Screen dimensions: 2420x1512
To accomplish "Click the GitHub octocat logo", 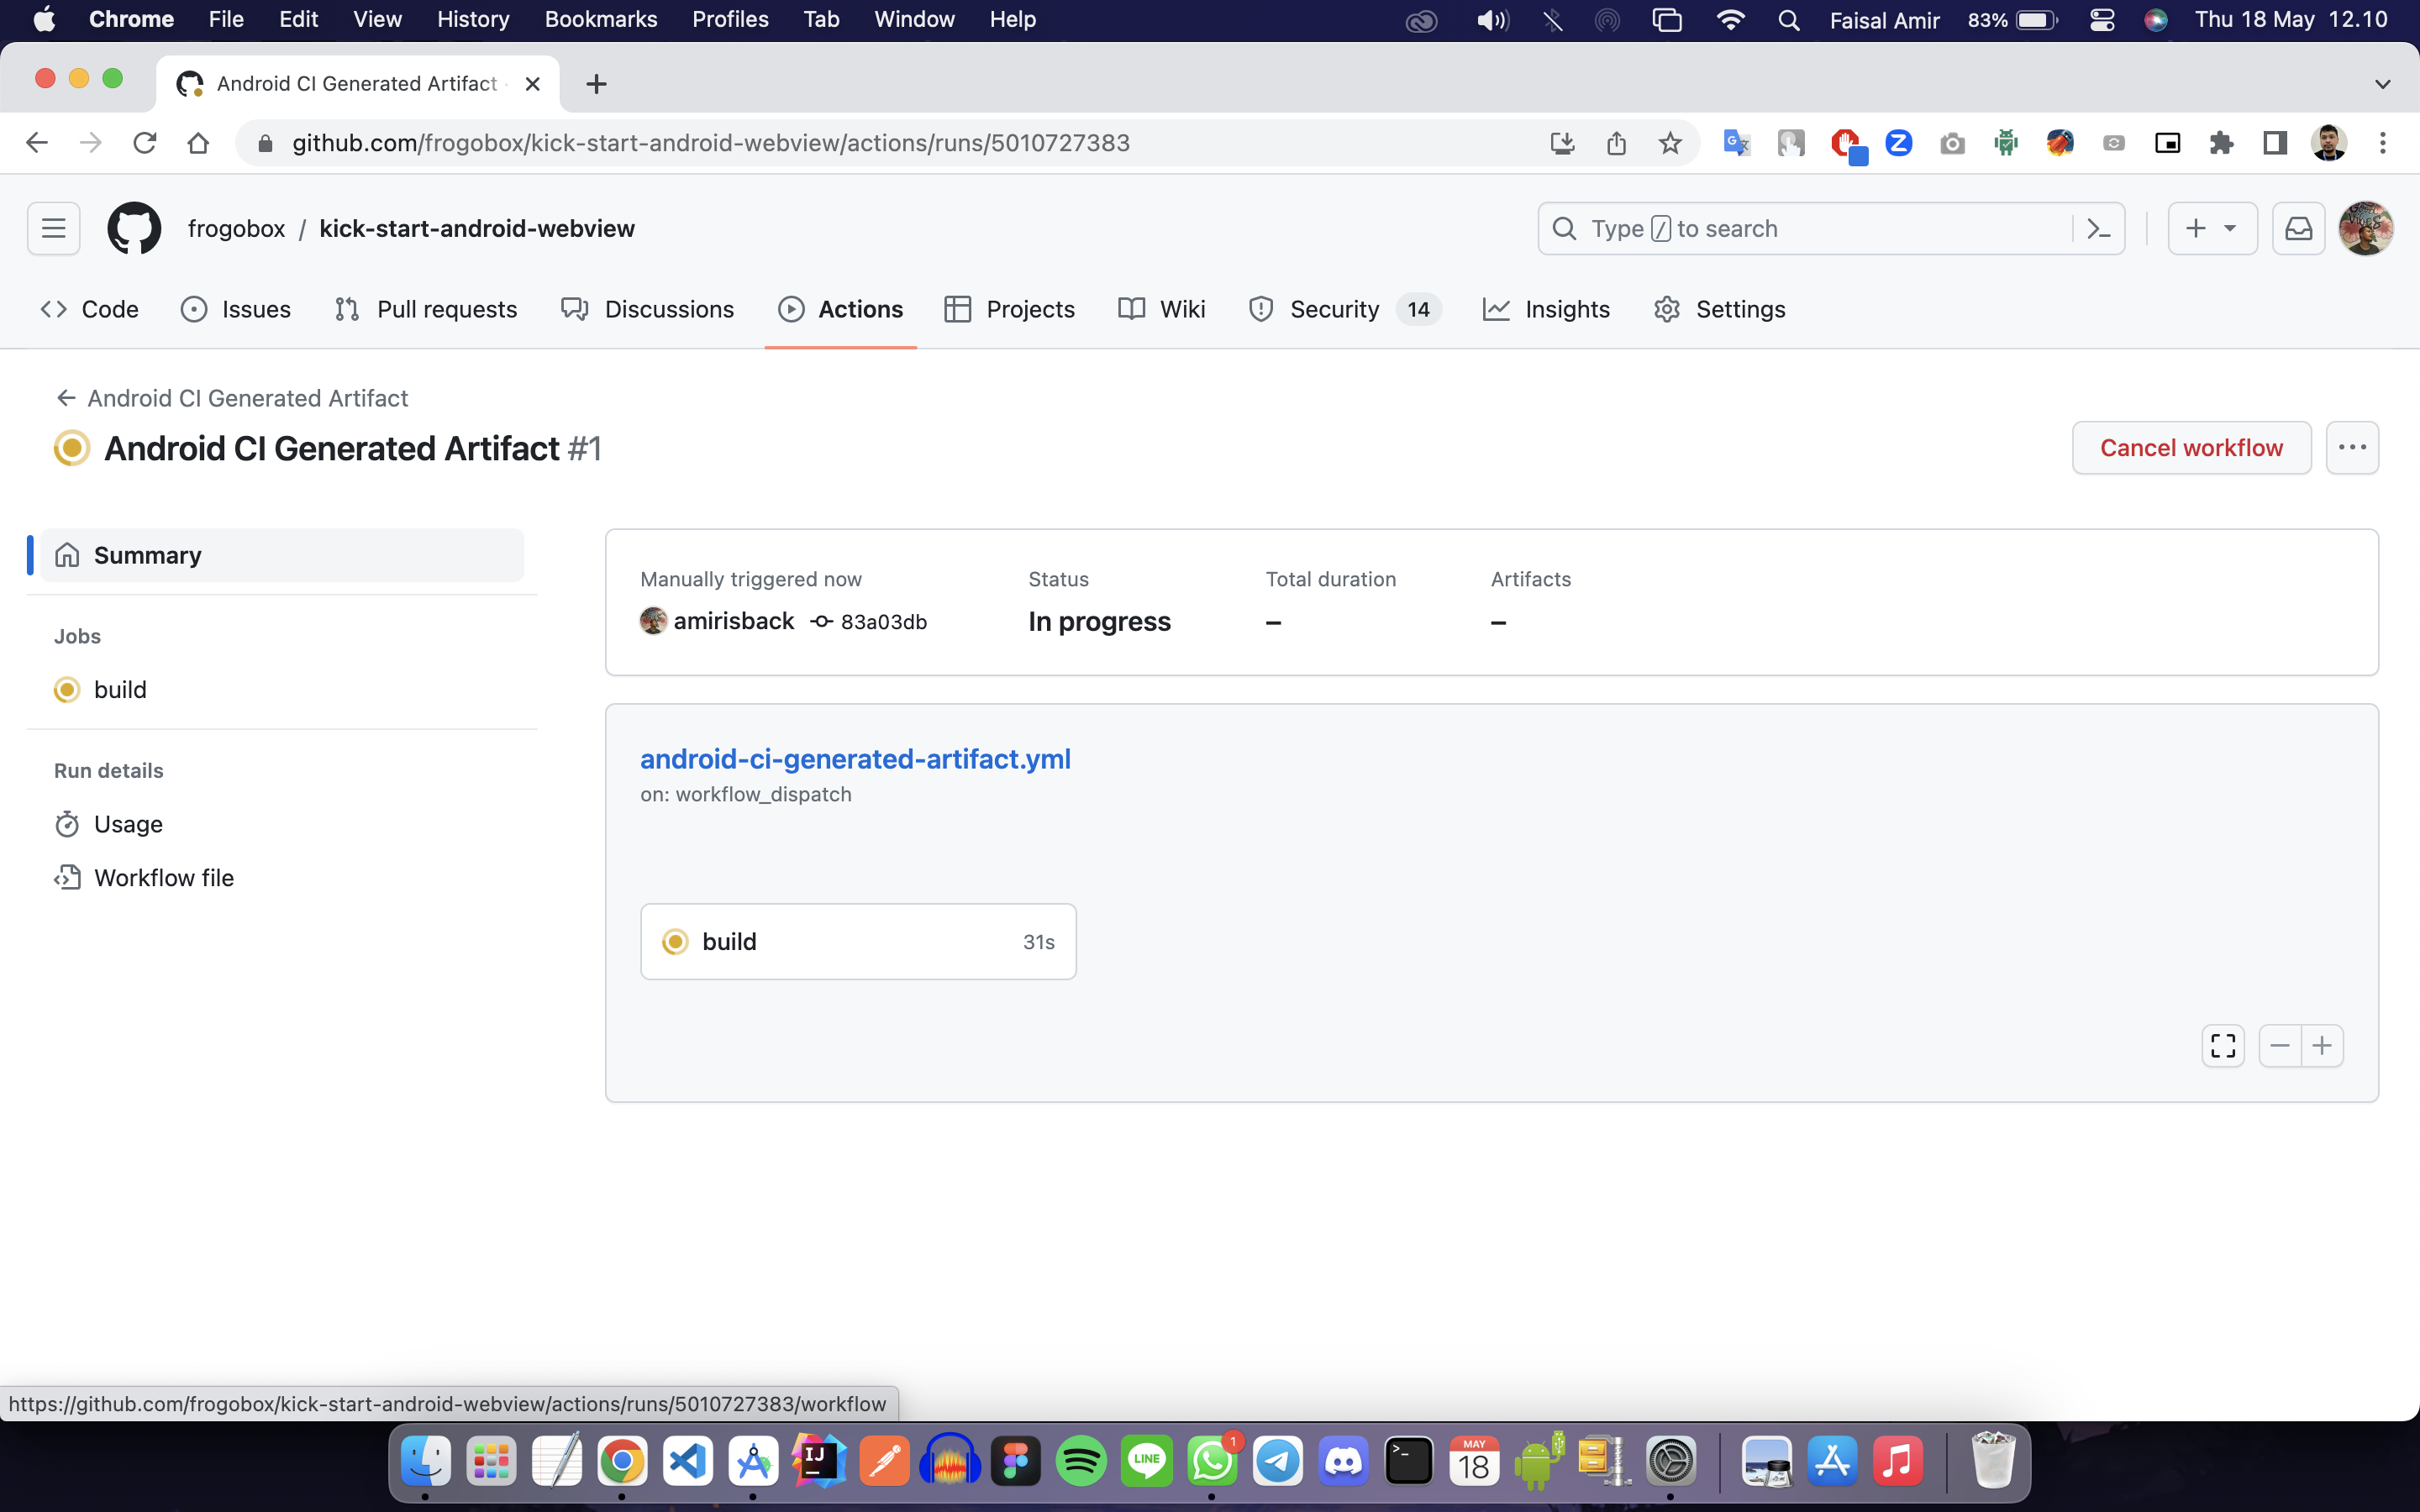I will coord(134,228).
